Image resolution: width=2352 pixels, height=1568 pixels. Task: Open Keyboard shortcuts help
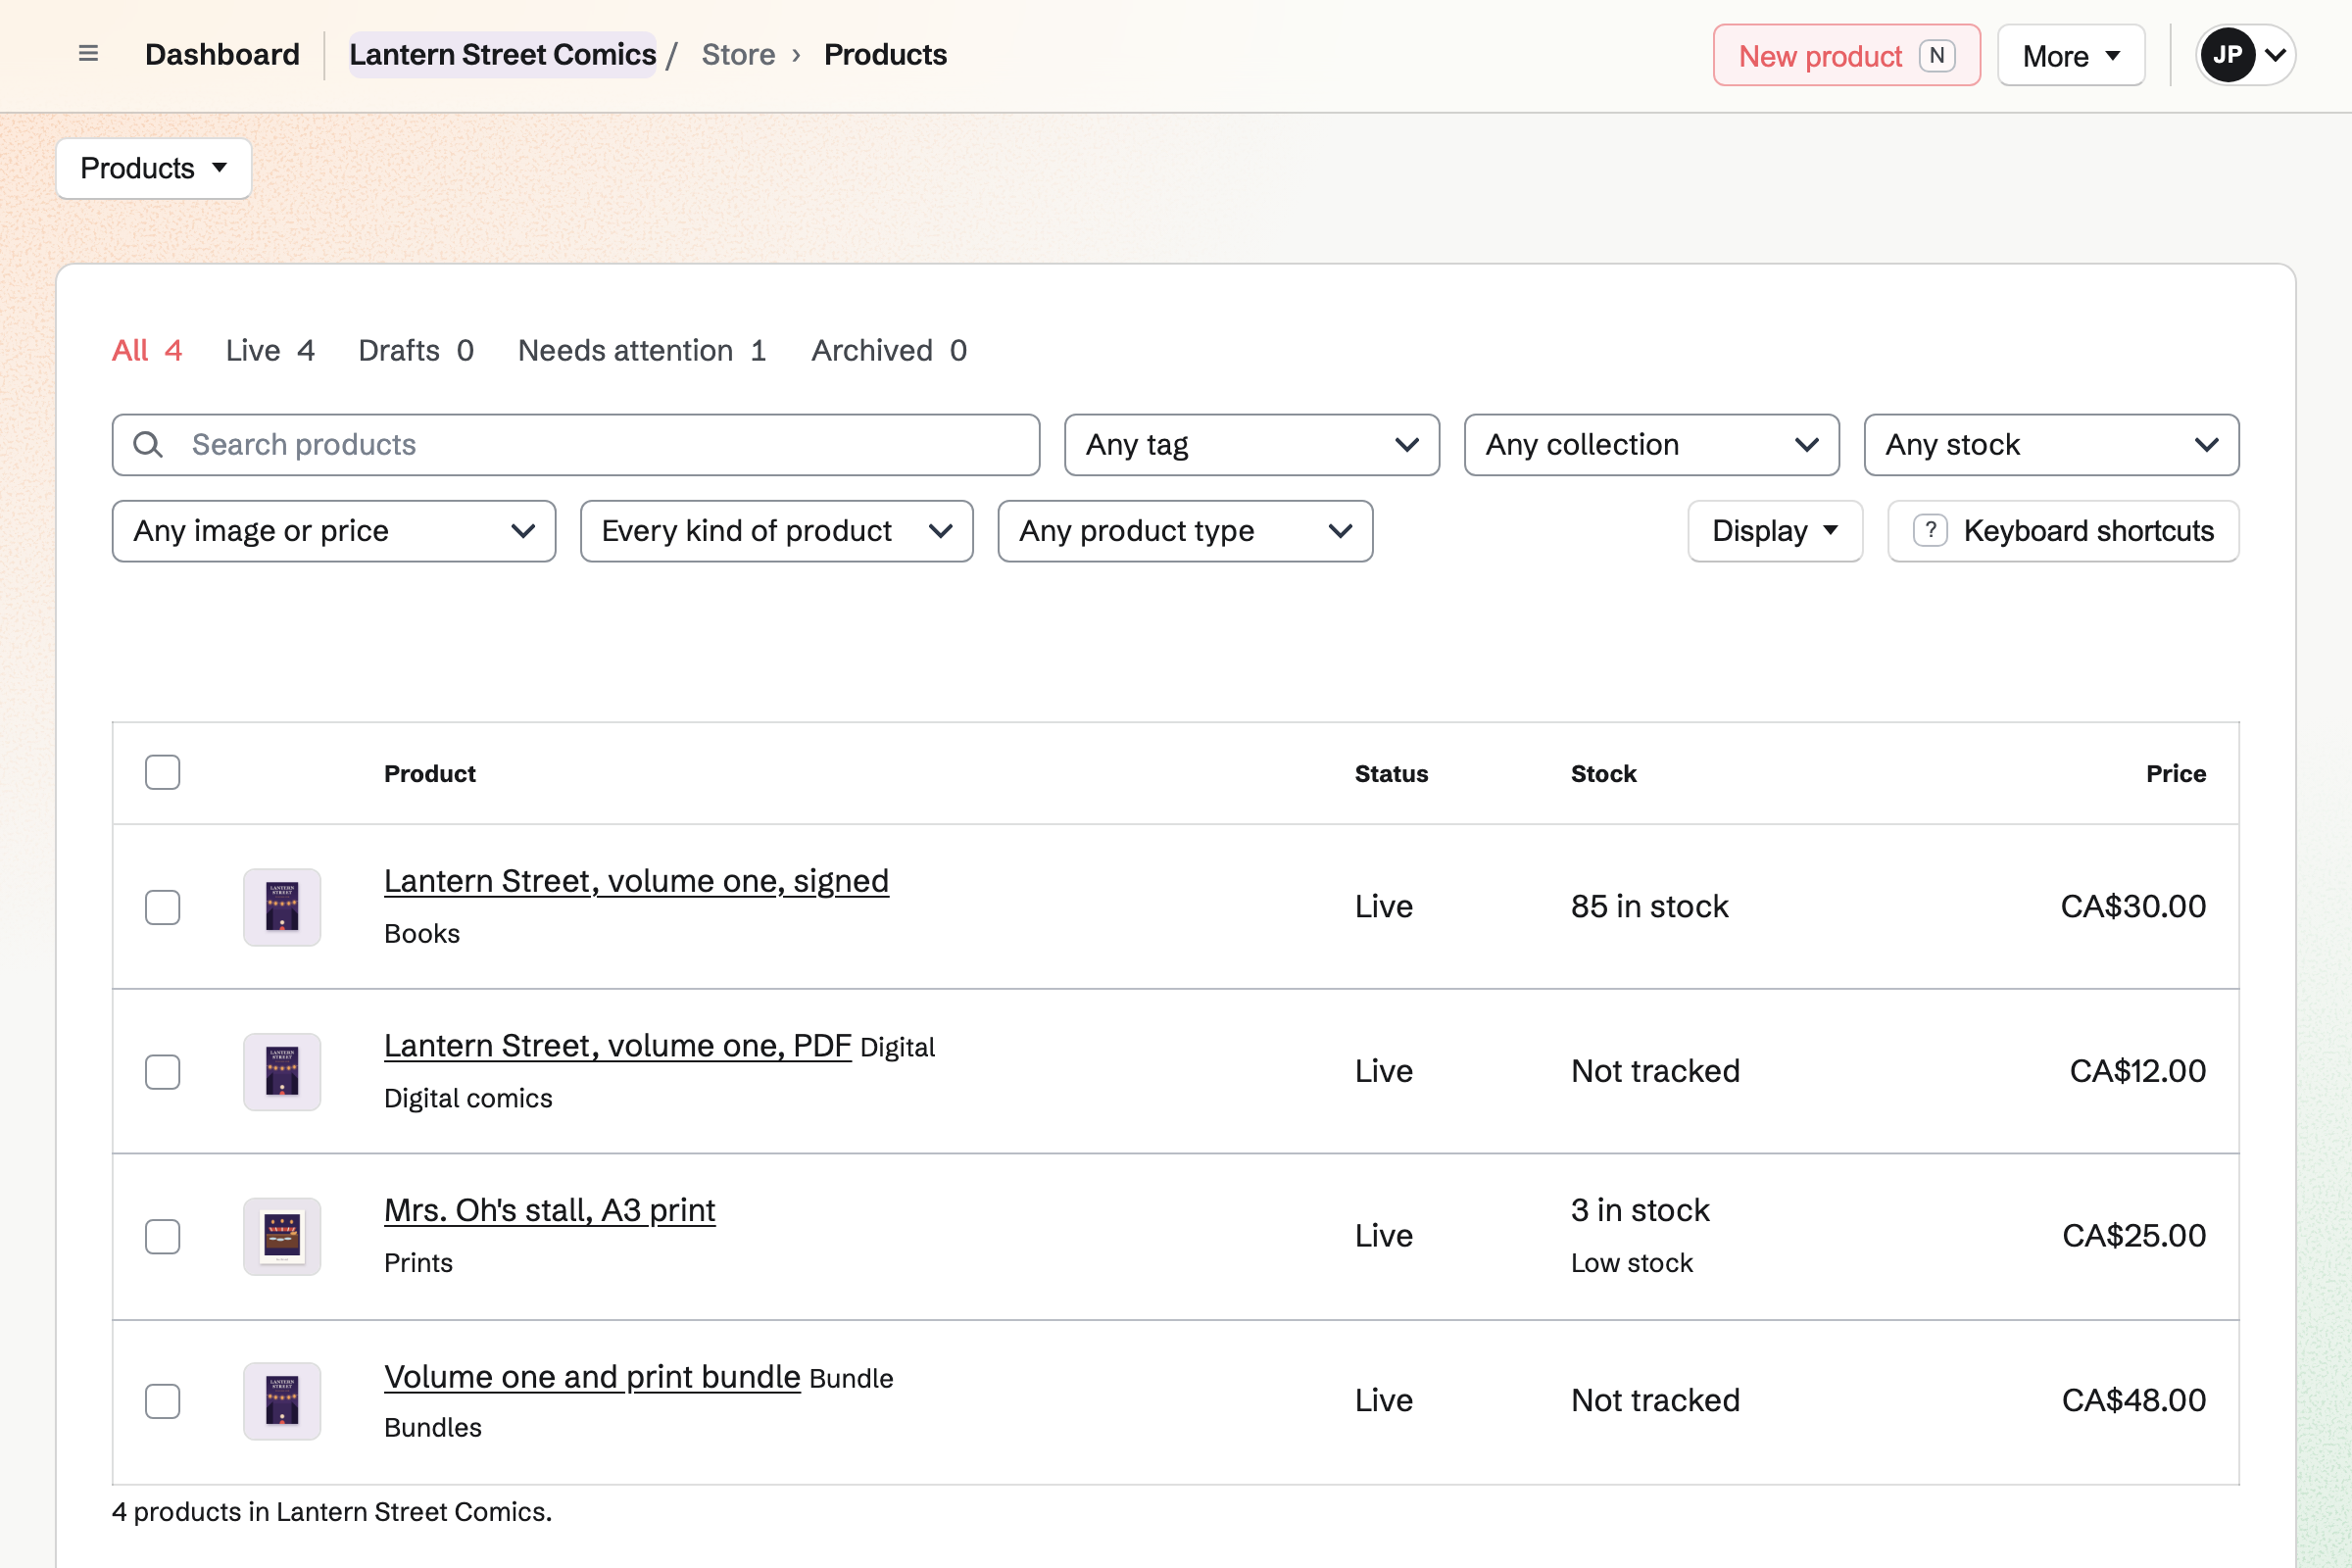pos(2063,531)
